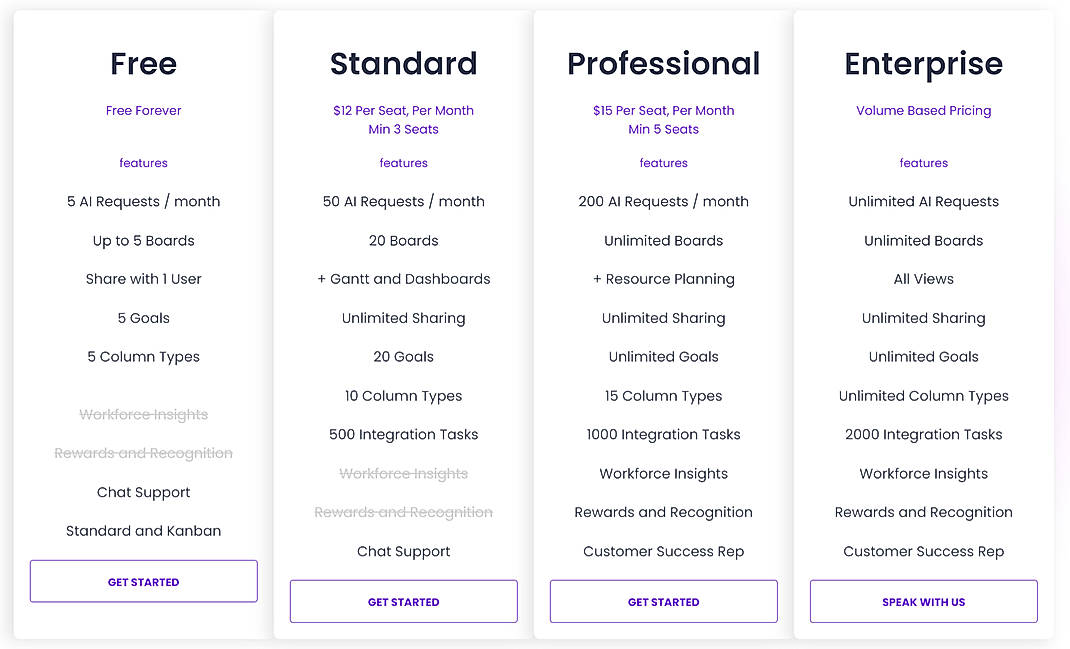Select the Enterprise plan title
The width and height of the screenshot is (1070, 649).
[923, 64]
